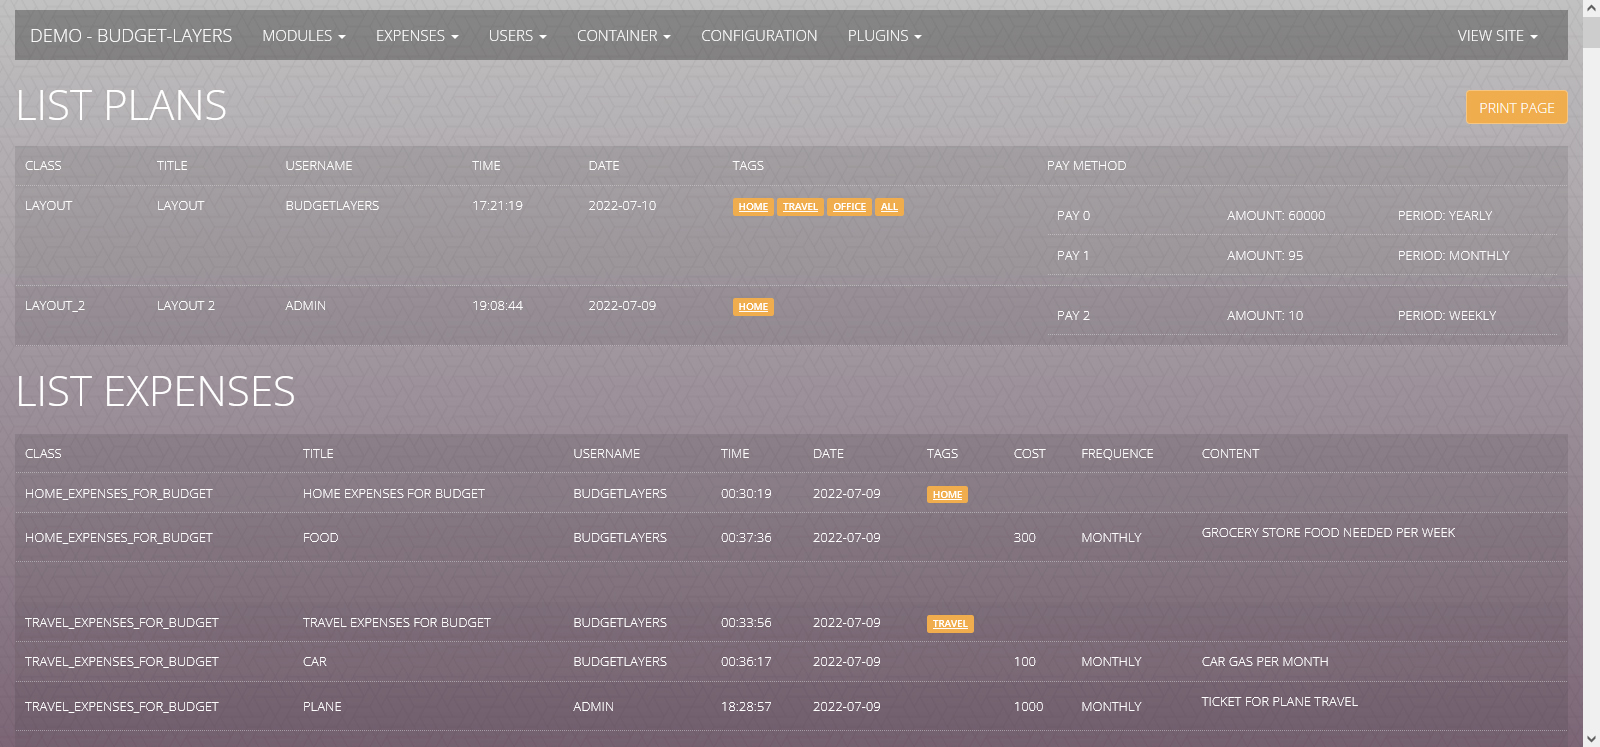Click the Demo - Budget-Layers brand link

[131, 36]
